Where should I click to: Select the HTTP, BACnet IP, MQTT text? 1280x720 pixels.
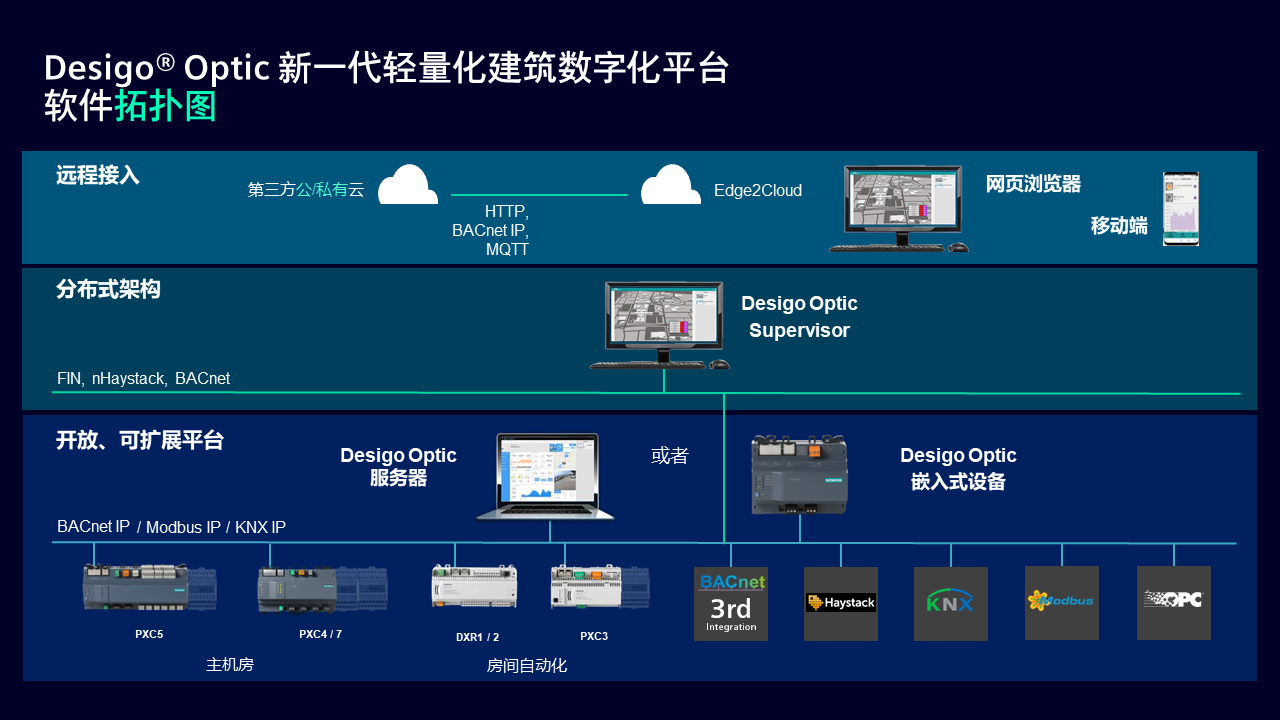point(490,231)
